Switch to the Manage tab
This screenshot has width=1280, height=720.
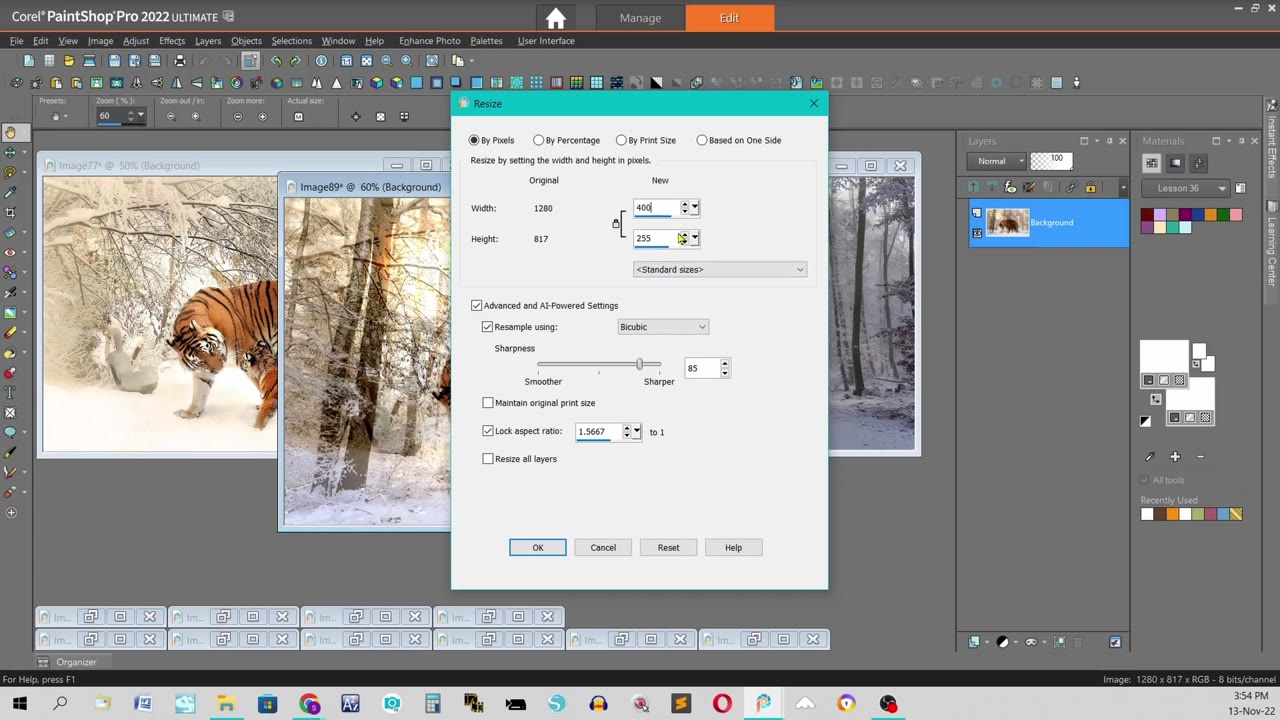point(640,18)
